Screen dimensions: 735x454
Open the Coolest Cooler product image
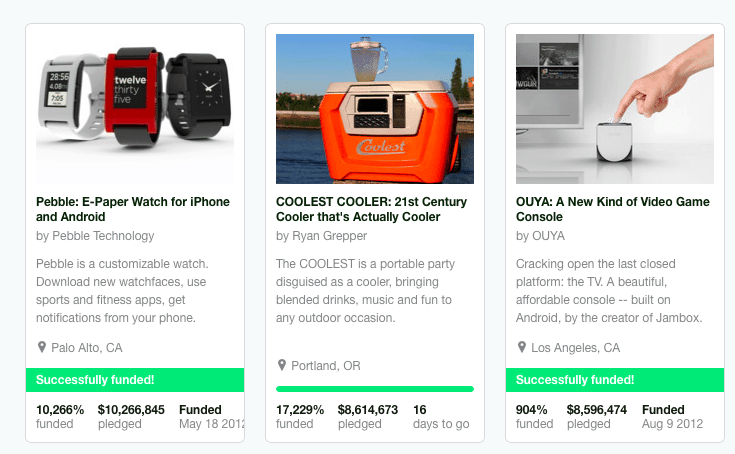coord(375,108)
